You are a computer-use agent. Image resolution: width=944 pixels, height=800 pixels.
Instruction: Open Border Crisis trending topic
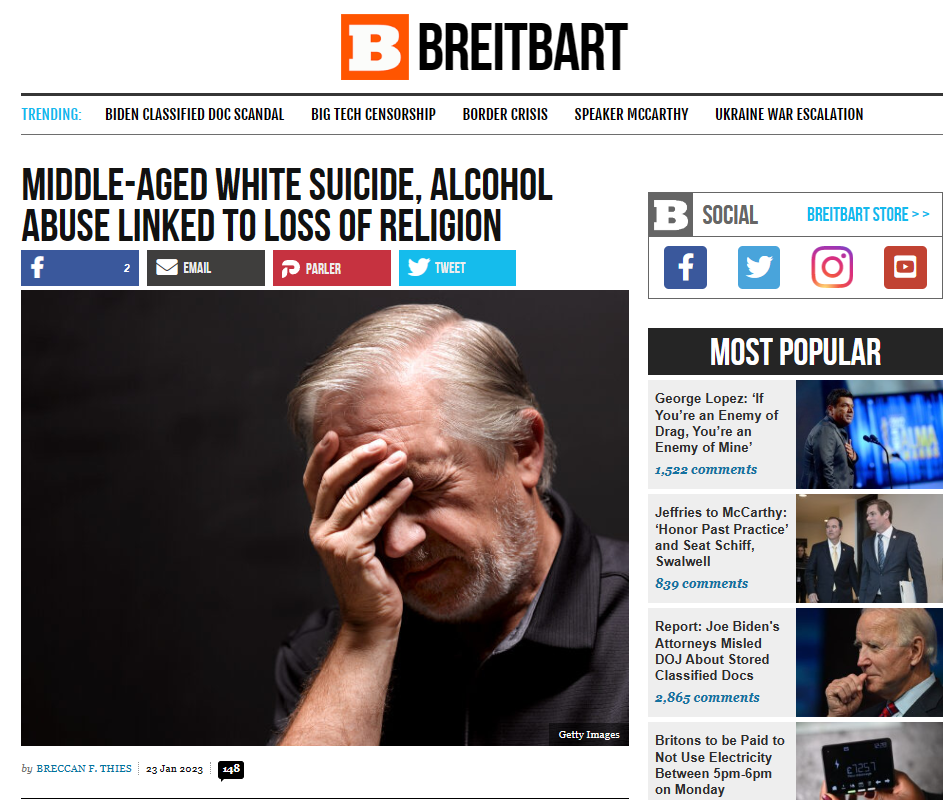click(505, 114)
